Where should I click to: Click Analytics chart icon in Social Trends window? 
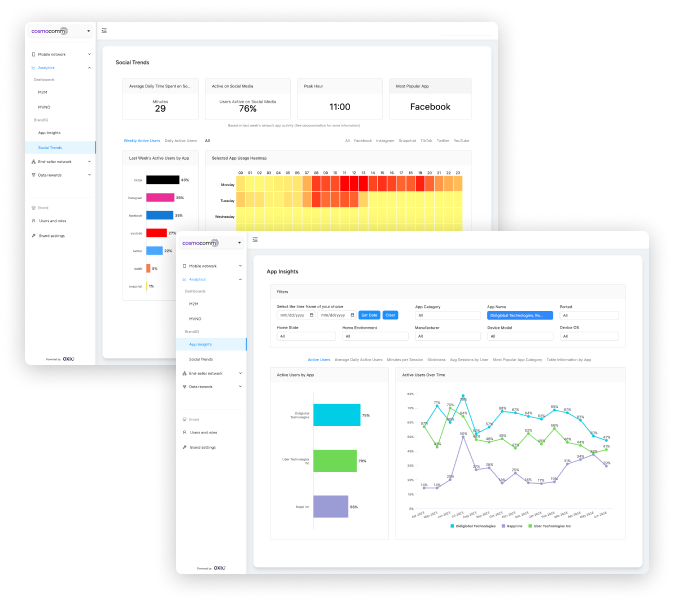(x=34, y=68)
